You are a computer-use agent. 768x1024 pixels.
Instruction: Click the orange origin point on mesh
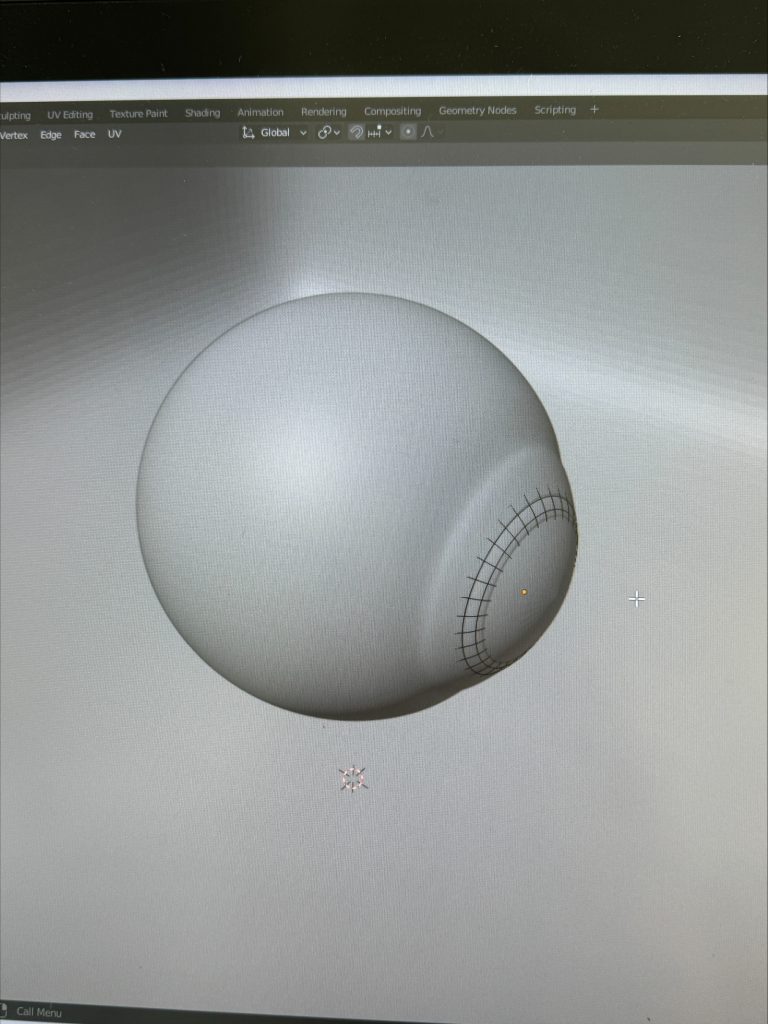point(524,592)
